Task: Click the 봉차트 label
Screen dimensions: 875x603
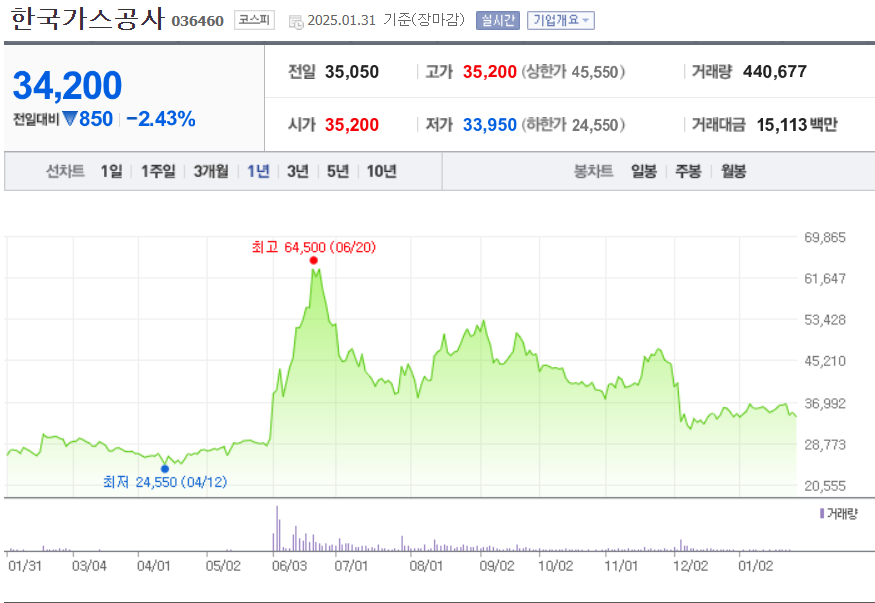Action: (x=593, y=171)
